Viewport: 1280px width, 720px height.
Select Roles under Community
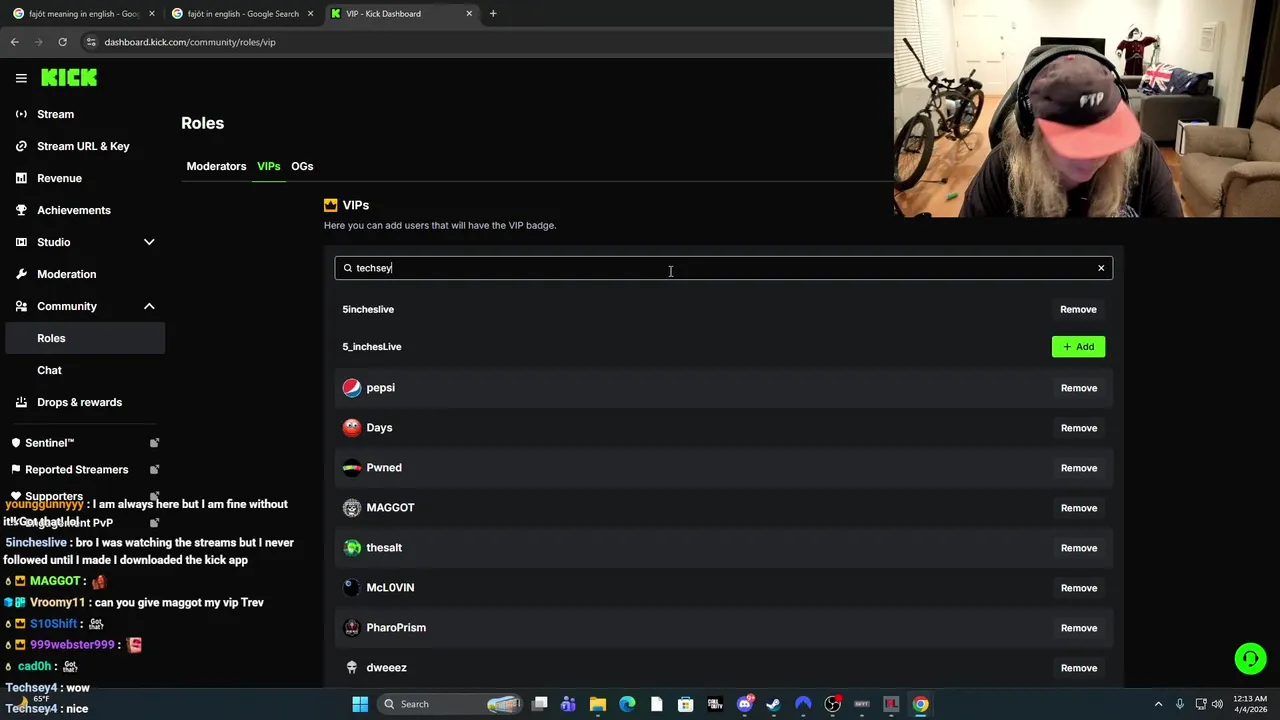[85, 338]
